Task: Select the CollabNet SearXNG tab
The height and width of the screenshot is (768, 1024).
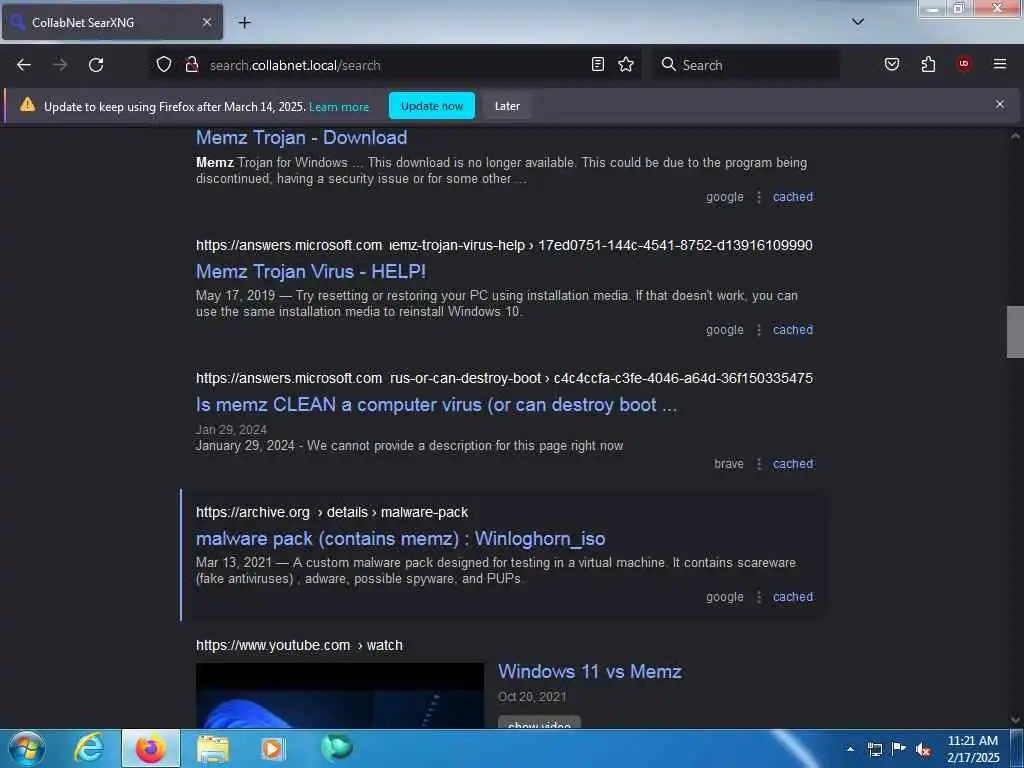Action: pos(112,22)
